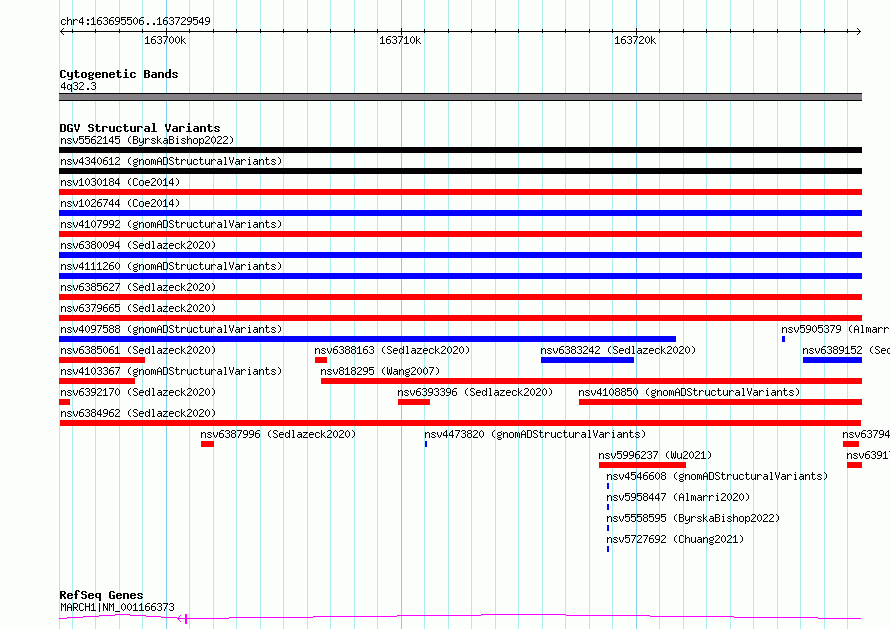Click the 163710k ruler position label
The height and width of the screenshot is (629, 890).
pyautogui.click(x=400, y=40)
